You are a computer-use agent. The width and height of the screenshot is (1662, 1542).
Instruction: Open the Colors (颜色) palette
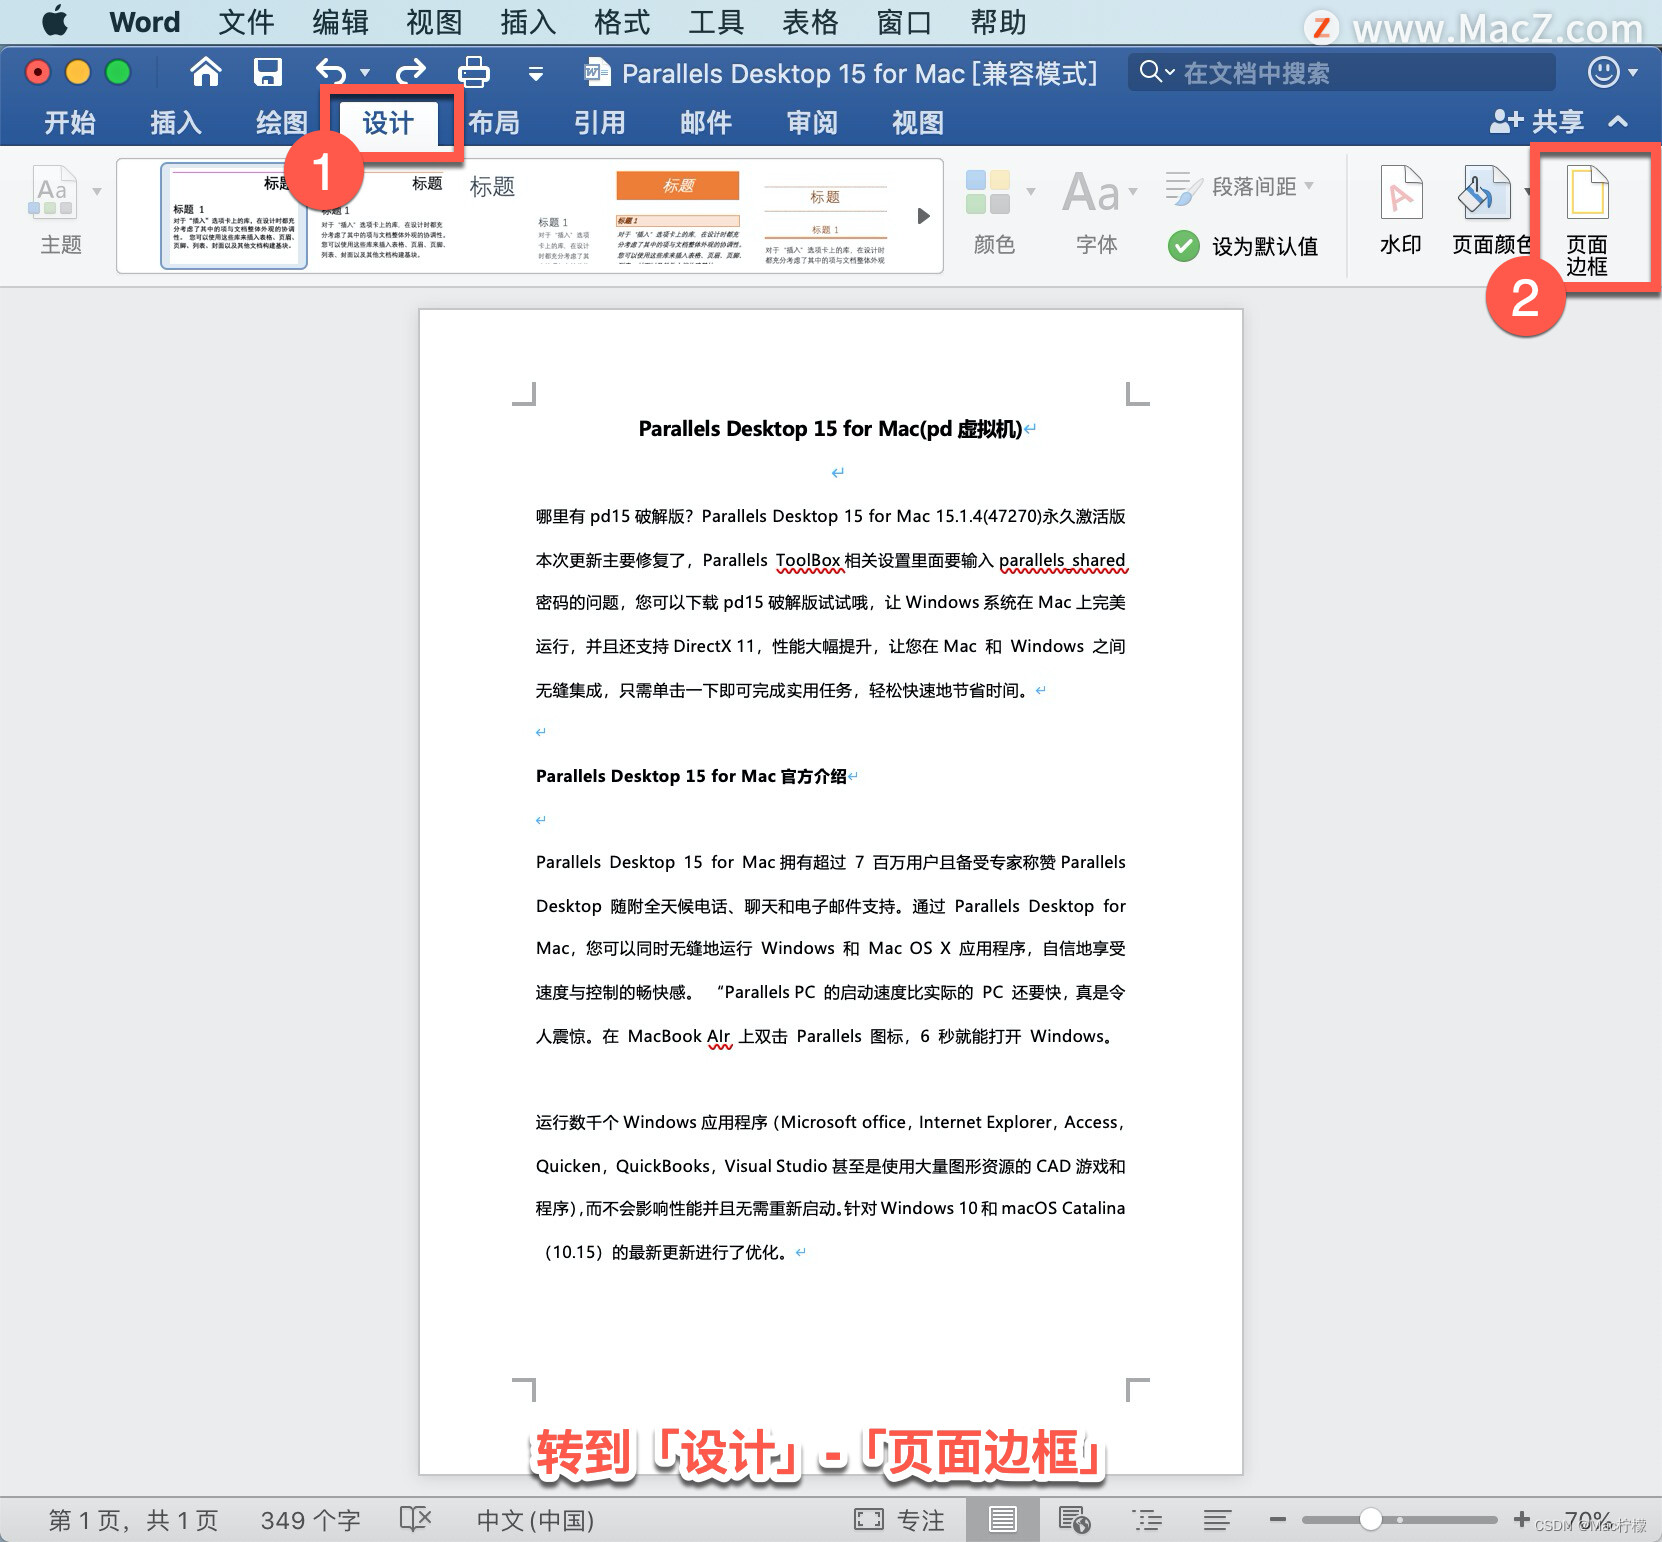tap(993, 211)
